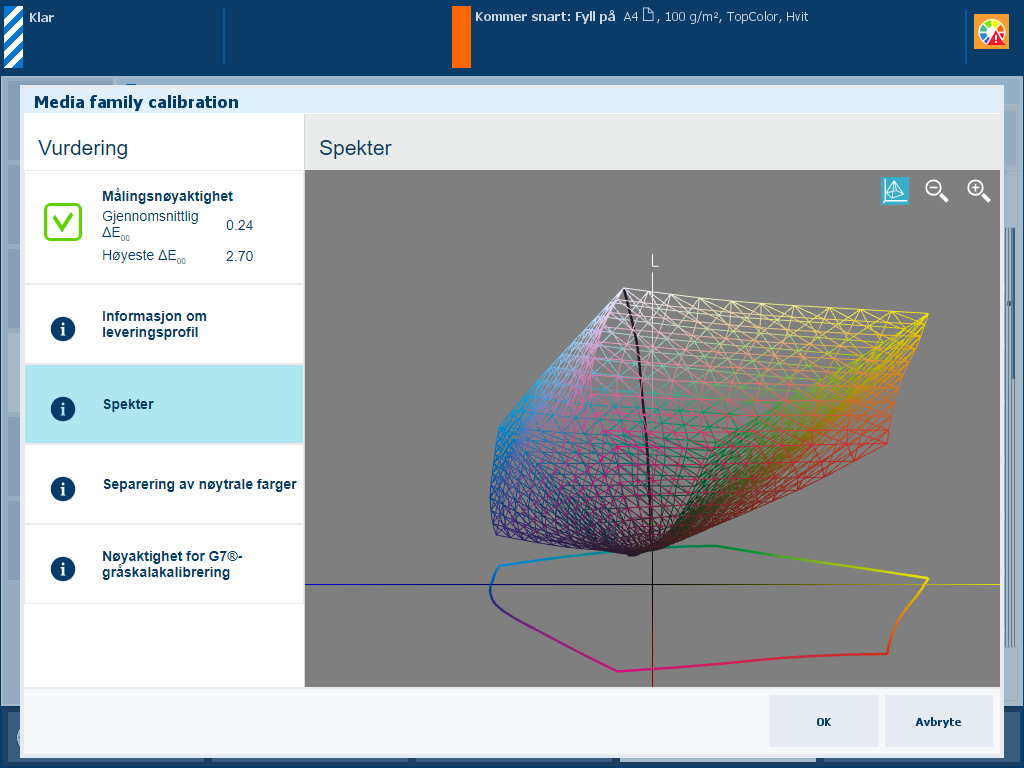Click info icon for G7 gråskalakalibrering
The width and height of the screenshot is (1024, 768).
pyautogui.click(x=63, y=568)
